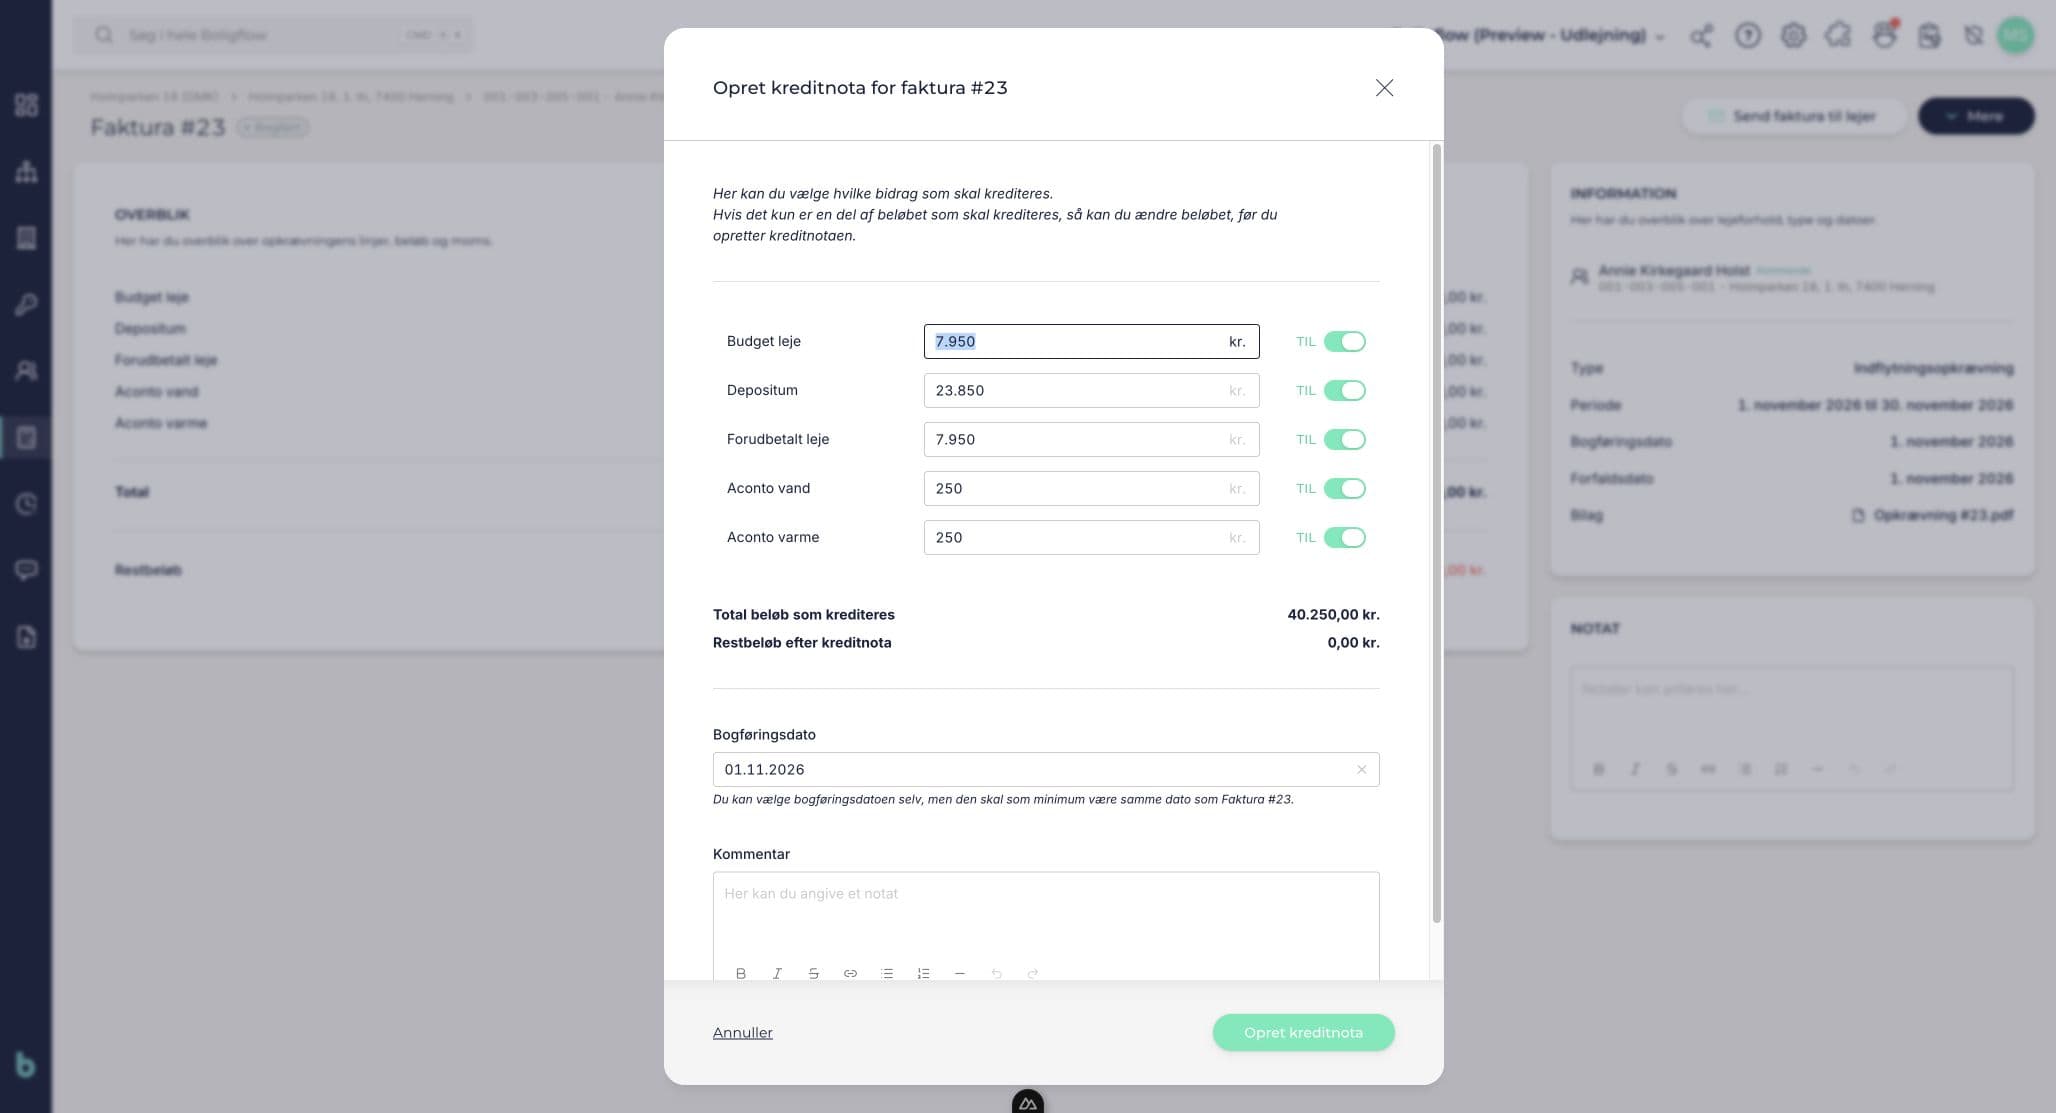Click the Opret kreditnota button
This screenshot has height=1113, width=2056.
click(1303, 1033)
